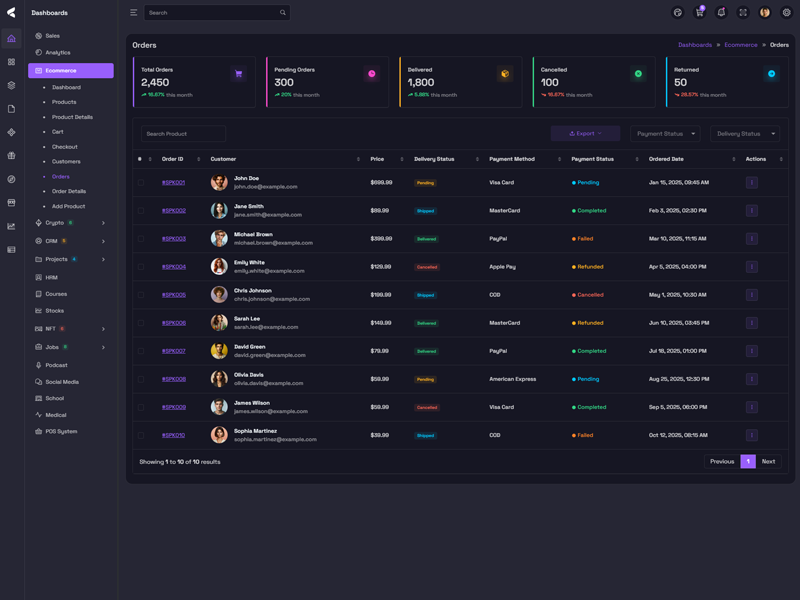This screenshot has height=600, width=800.
Task: Tick the checkbox for order #SPK001
Action: tap(141, 183)
